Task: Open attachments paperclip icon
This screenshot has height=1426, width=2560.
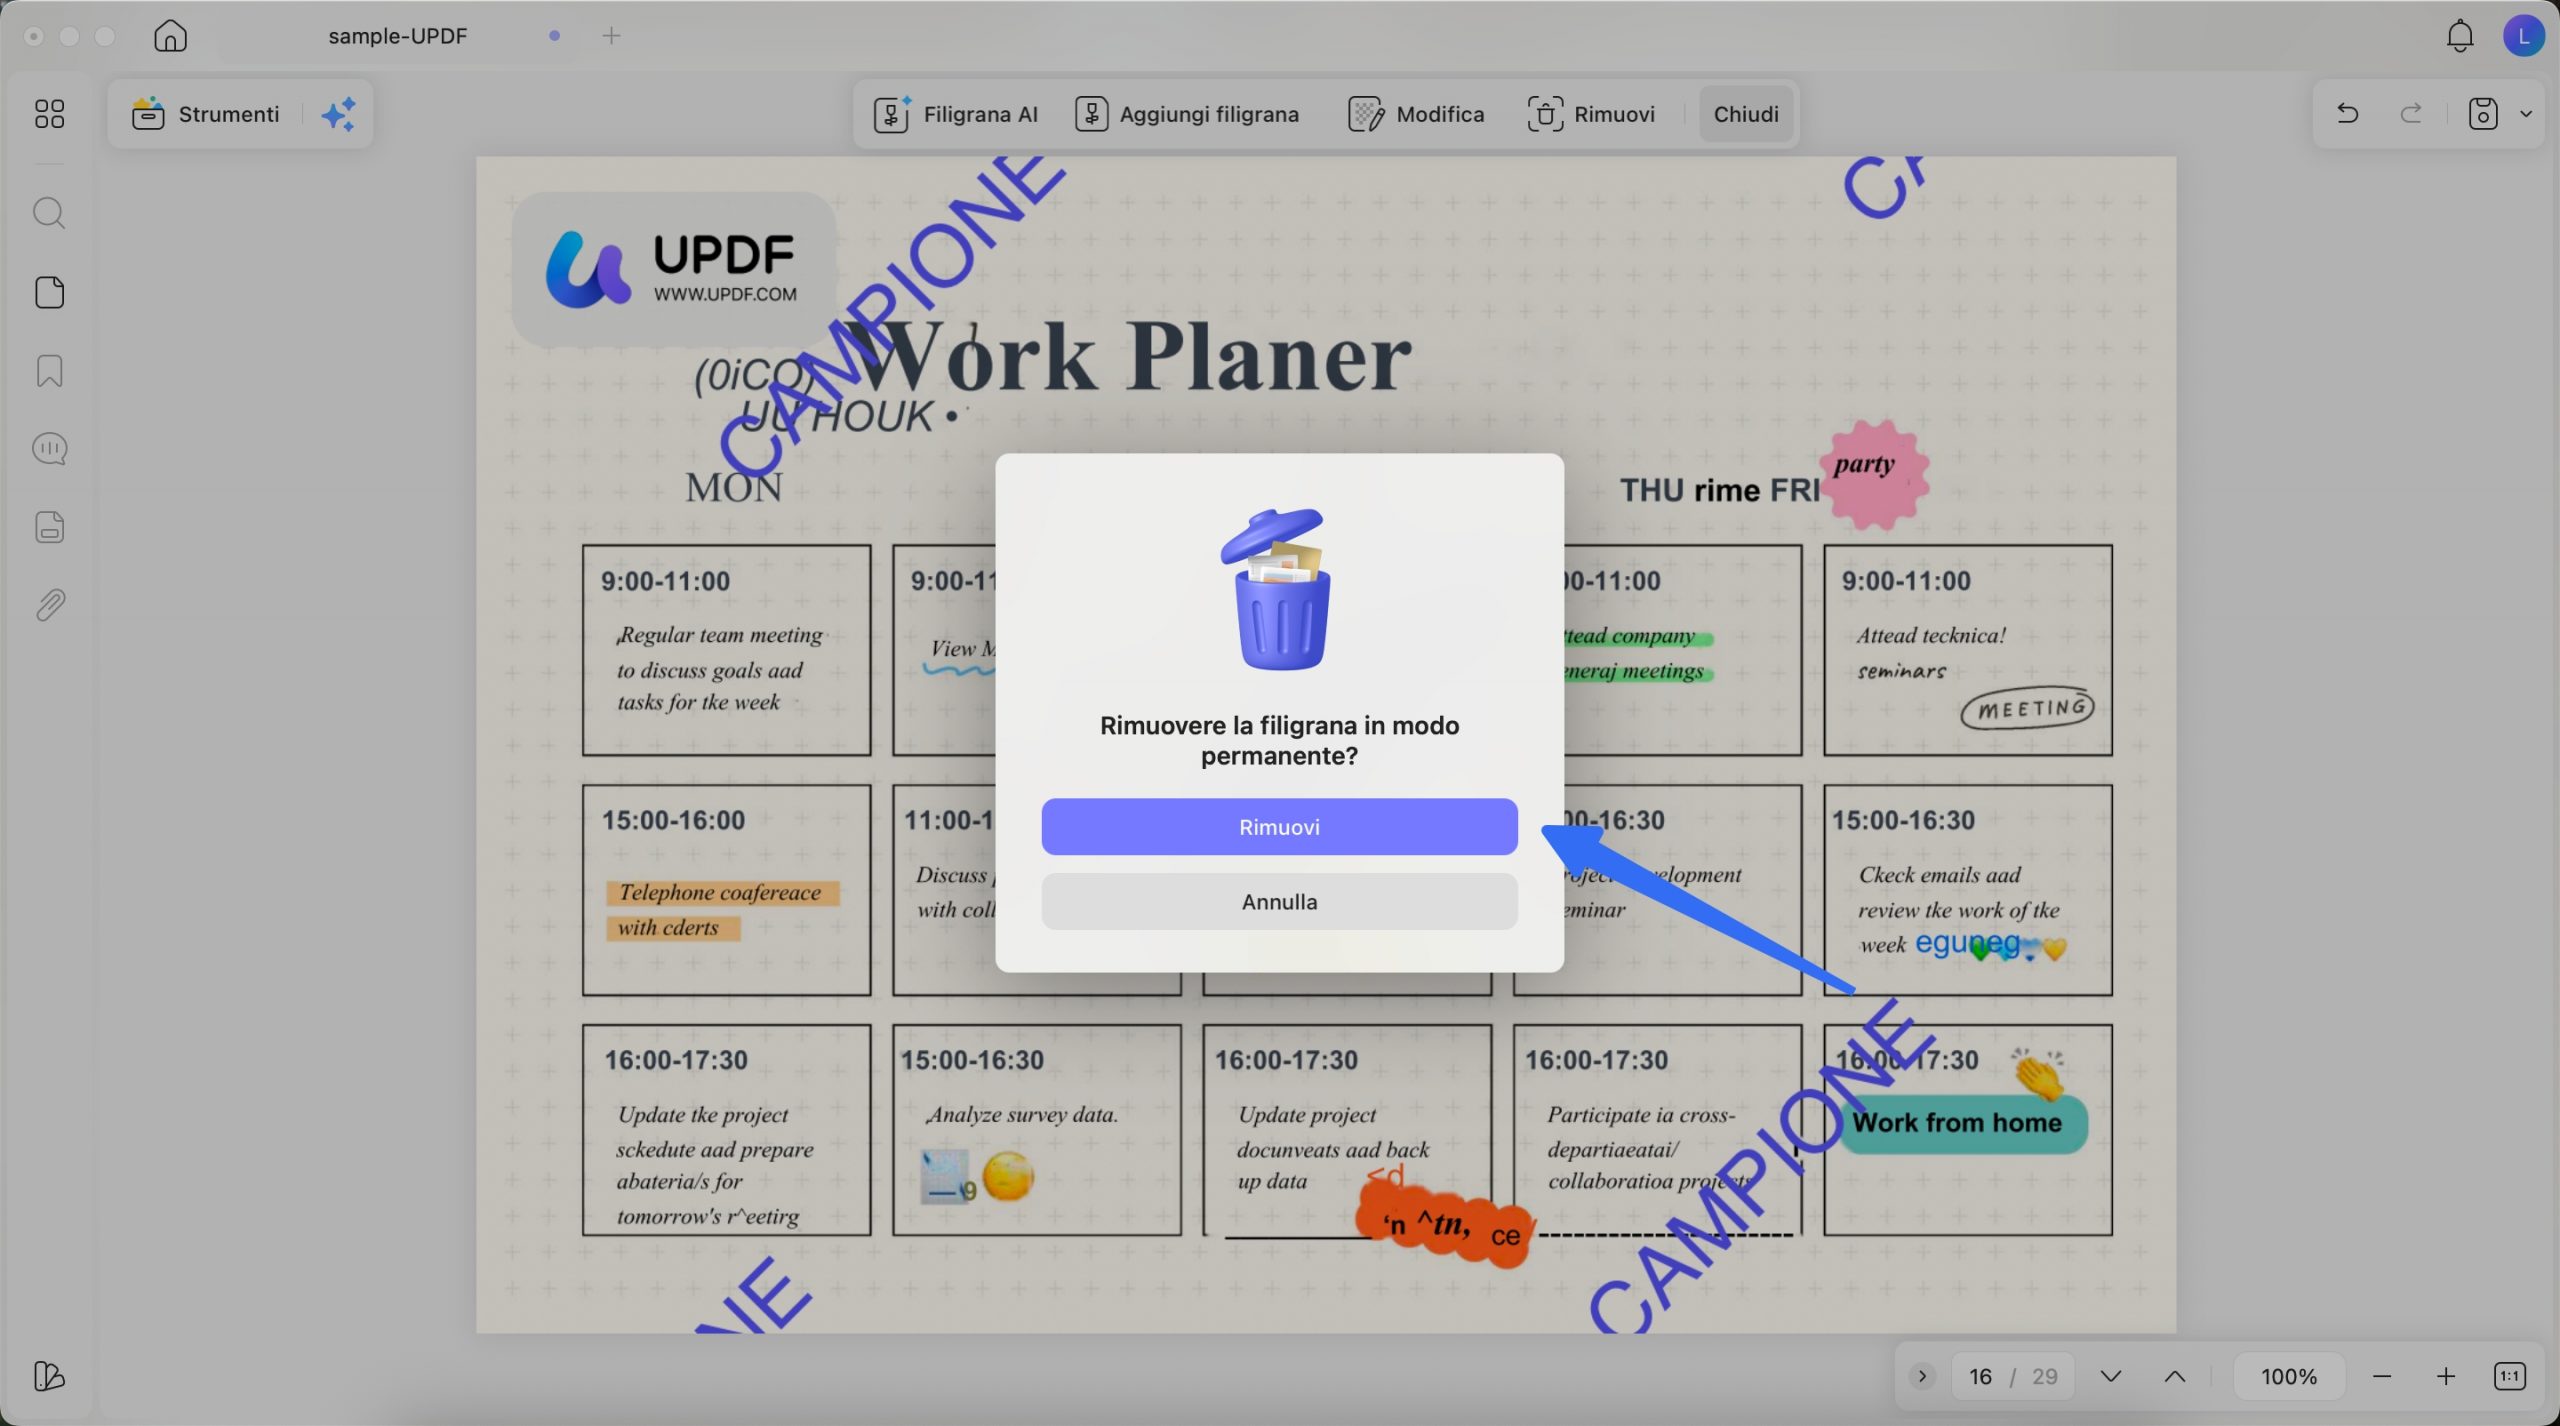Action: 49,605
